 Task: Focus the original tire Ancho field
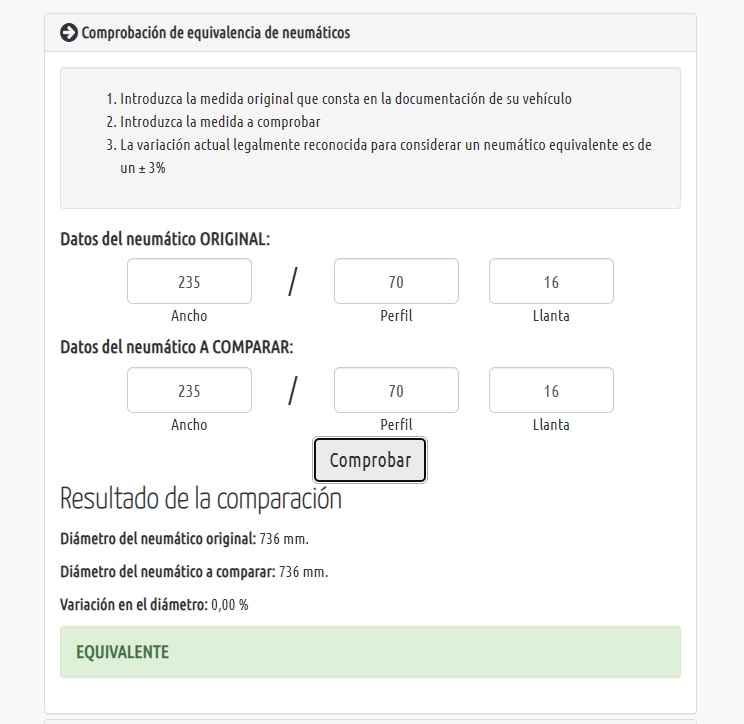click(189, 282)
